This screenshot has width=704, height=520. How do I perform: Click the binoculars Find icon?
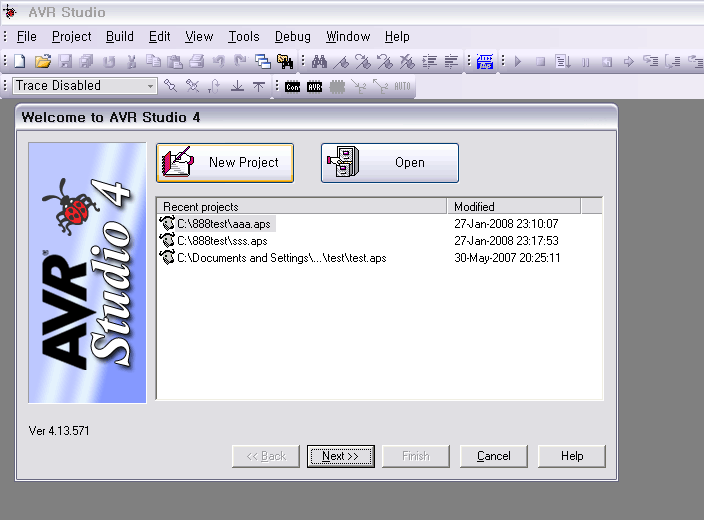click(319, 61)
